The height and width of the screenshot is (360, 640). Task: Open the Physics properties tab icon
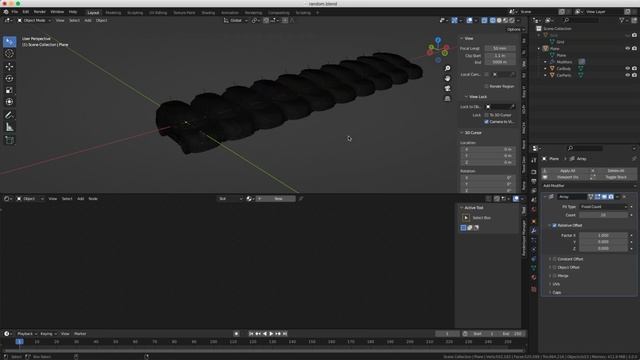tap(533, 249)
